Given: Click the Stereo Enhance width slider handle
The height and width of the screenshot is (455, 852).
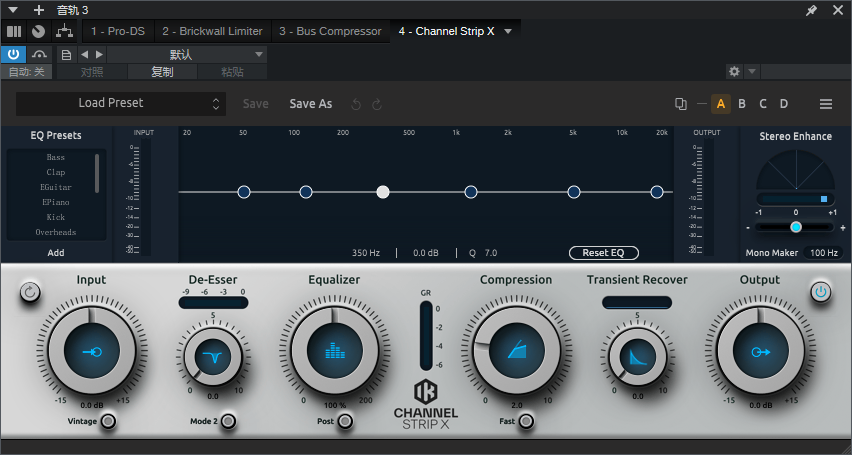Looking at the screenshot, I should pos(796,227).
